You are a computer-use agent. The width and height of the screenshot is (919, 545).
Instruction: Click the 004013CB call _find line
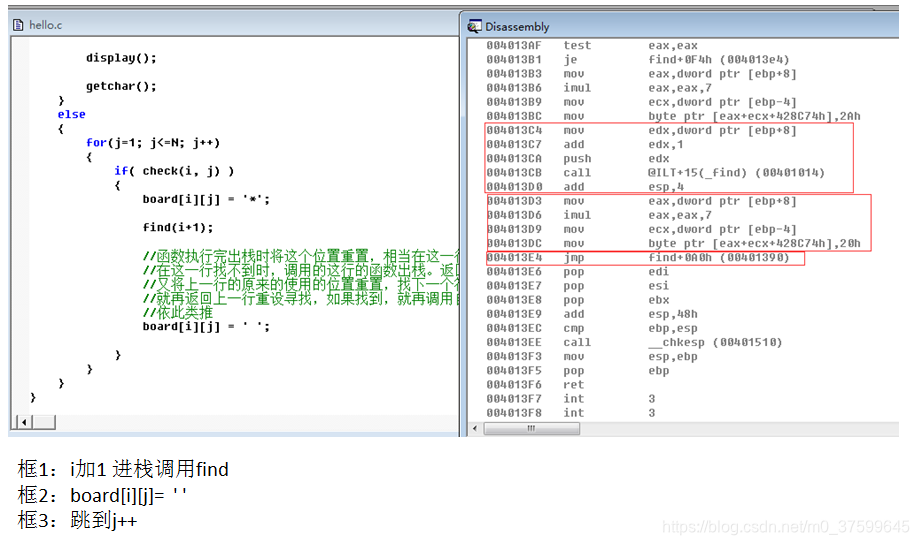pos(655,173)
